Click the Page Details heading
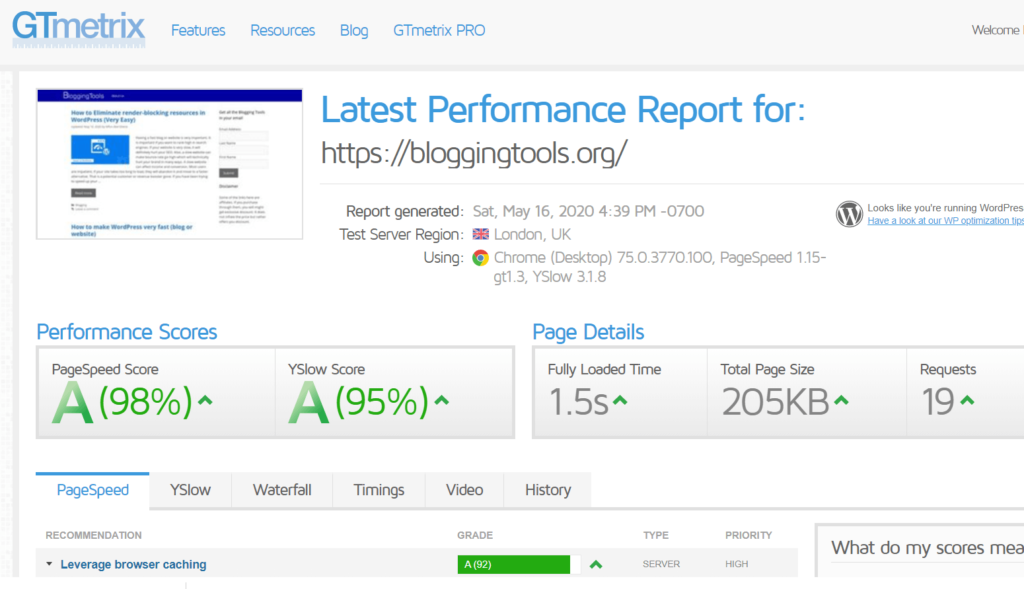Image resolution: width=1024 pixels, height=589 pixels. point(588,332)
